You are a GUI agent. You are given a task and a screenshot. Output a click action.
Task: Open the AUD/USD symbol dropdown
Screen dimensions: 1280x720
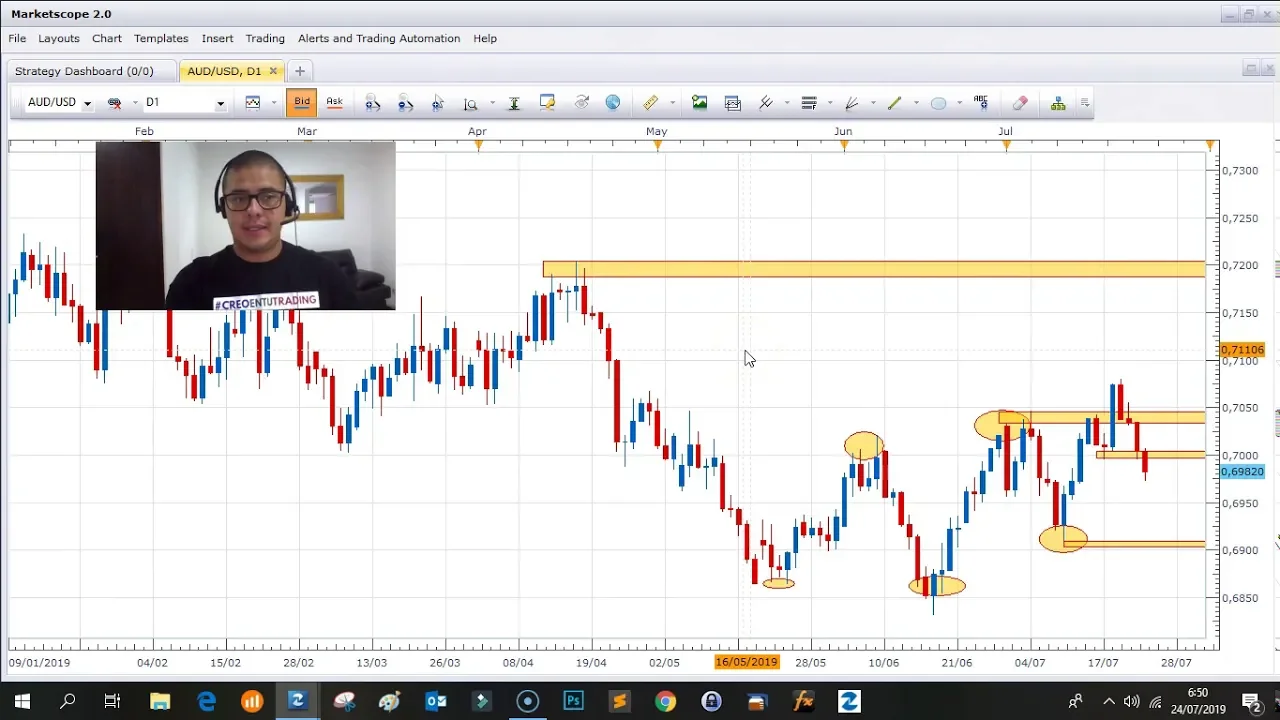click(87, 103)
